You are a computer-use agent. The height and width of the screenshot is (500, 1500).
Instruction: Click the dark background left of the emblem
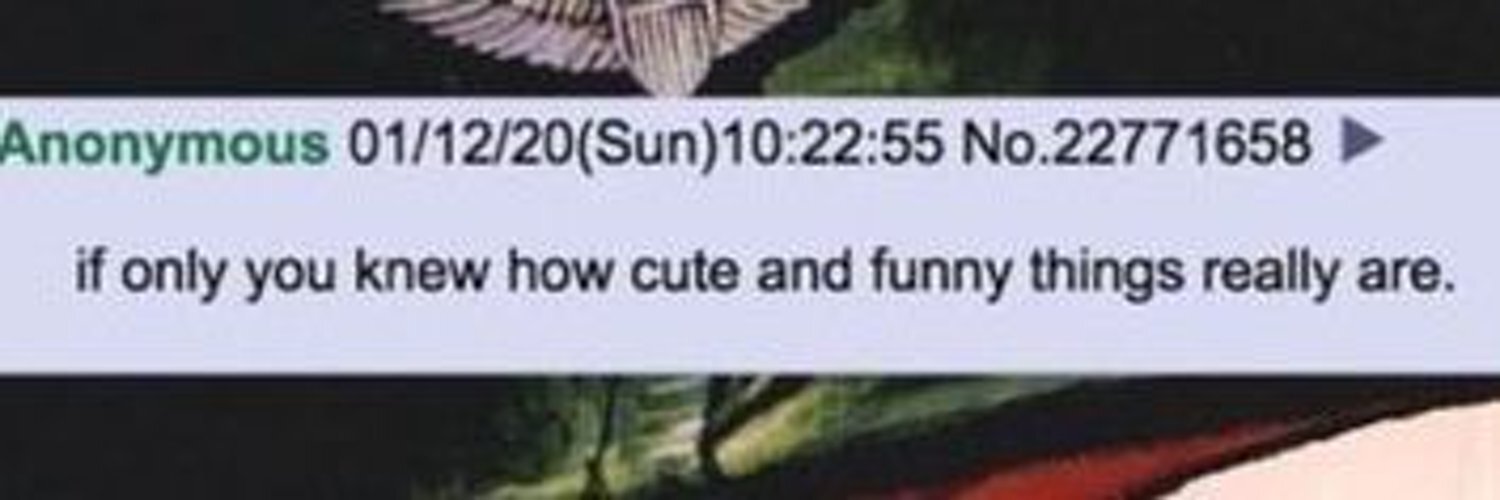coord(190,45)
